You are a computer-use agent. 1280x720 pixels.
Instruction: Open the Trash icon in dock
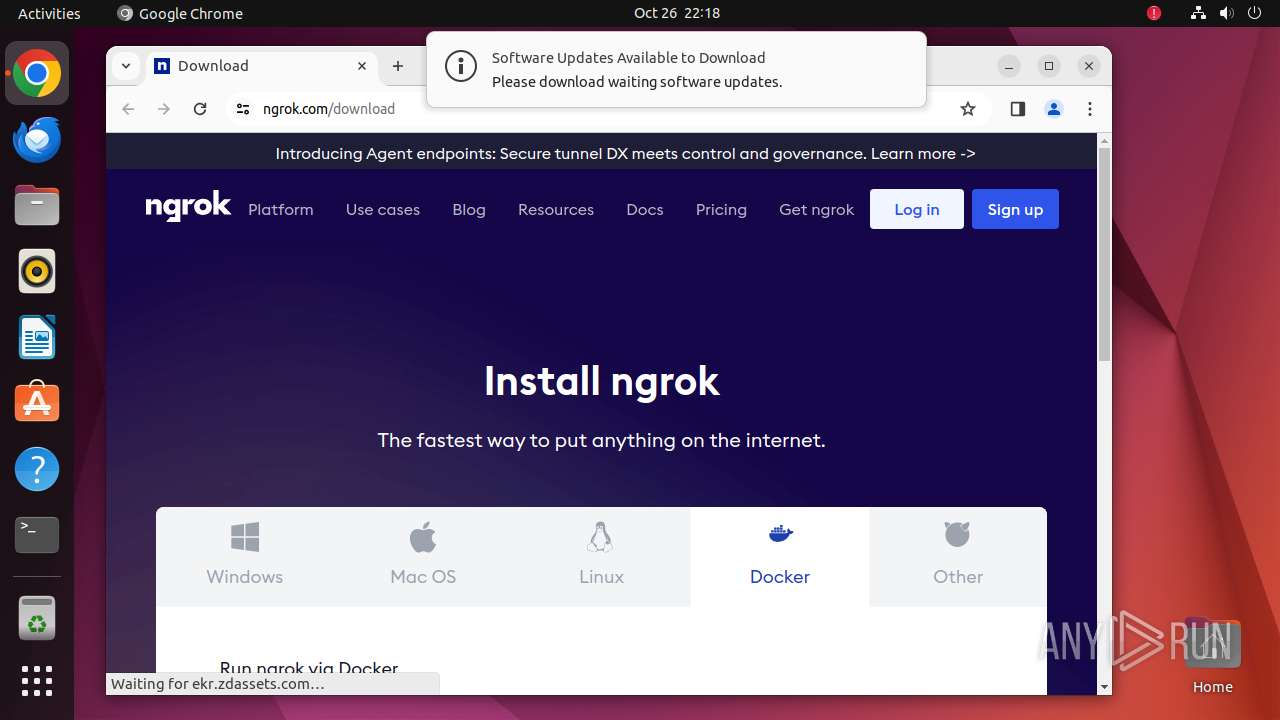click(37, 618)
